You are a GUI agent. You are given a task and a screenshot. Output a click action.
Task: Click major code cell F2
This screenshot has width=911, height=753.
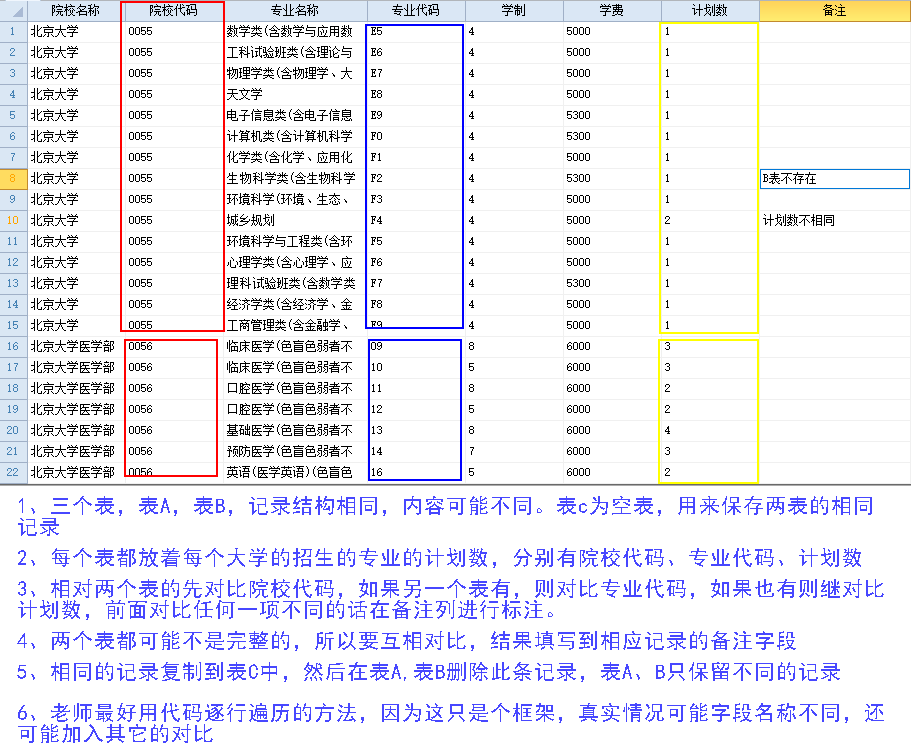pyautogui.click(x=416, y=178)
